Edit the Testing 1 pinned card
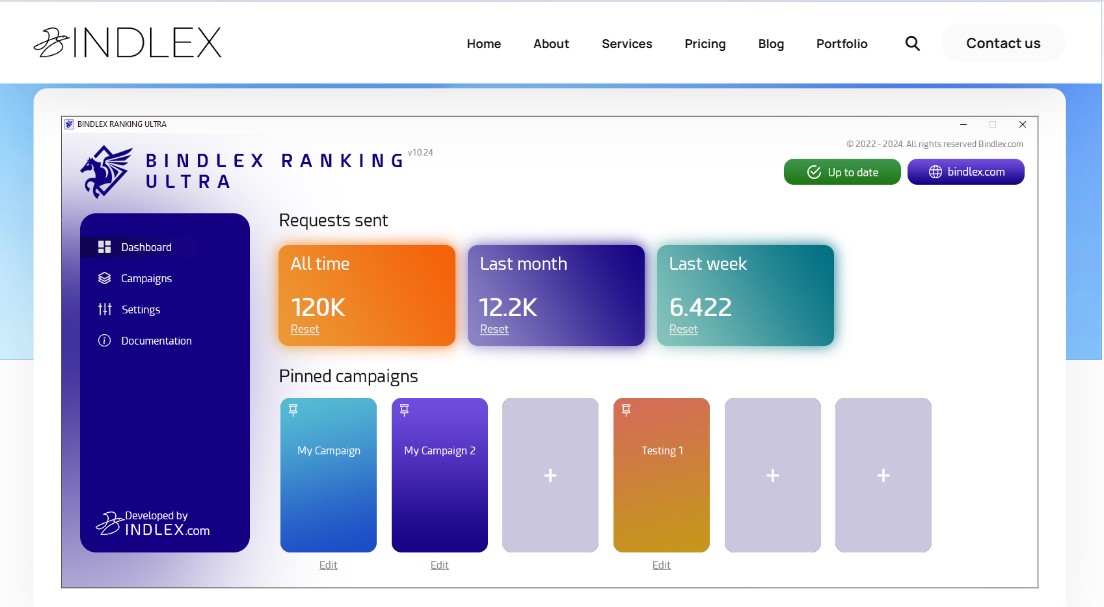This screenshot has width=1104, height=607. point(661,565)
